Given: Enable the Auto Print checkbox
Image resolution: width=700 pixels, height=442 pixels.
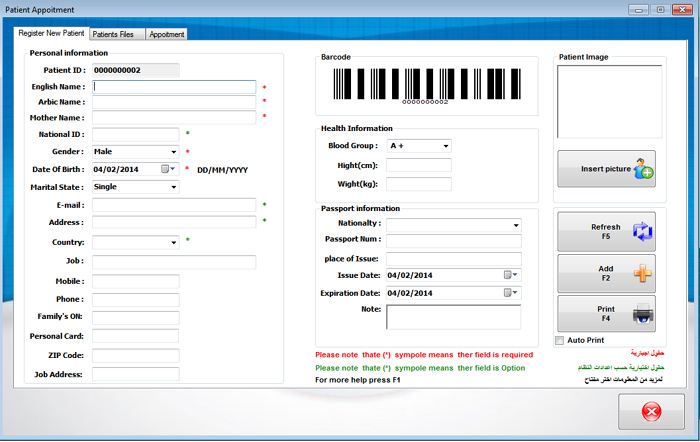Looking at the screenshot, I should point(559,340).
